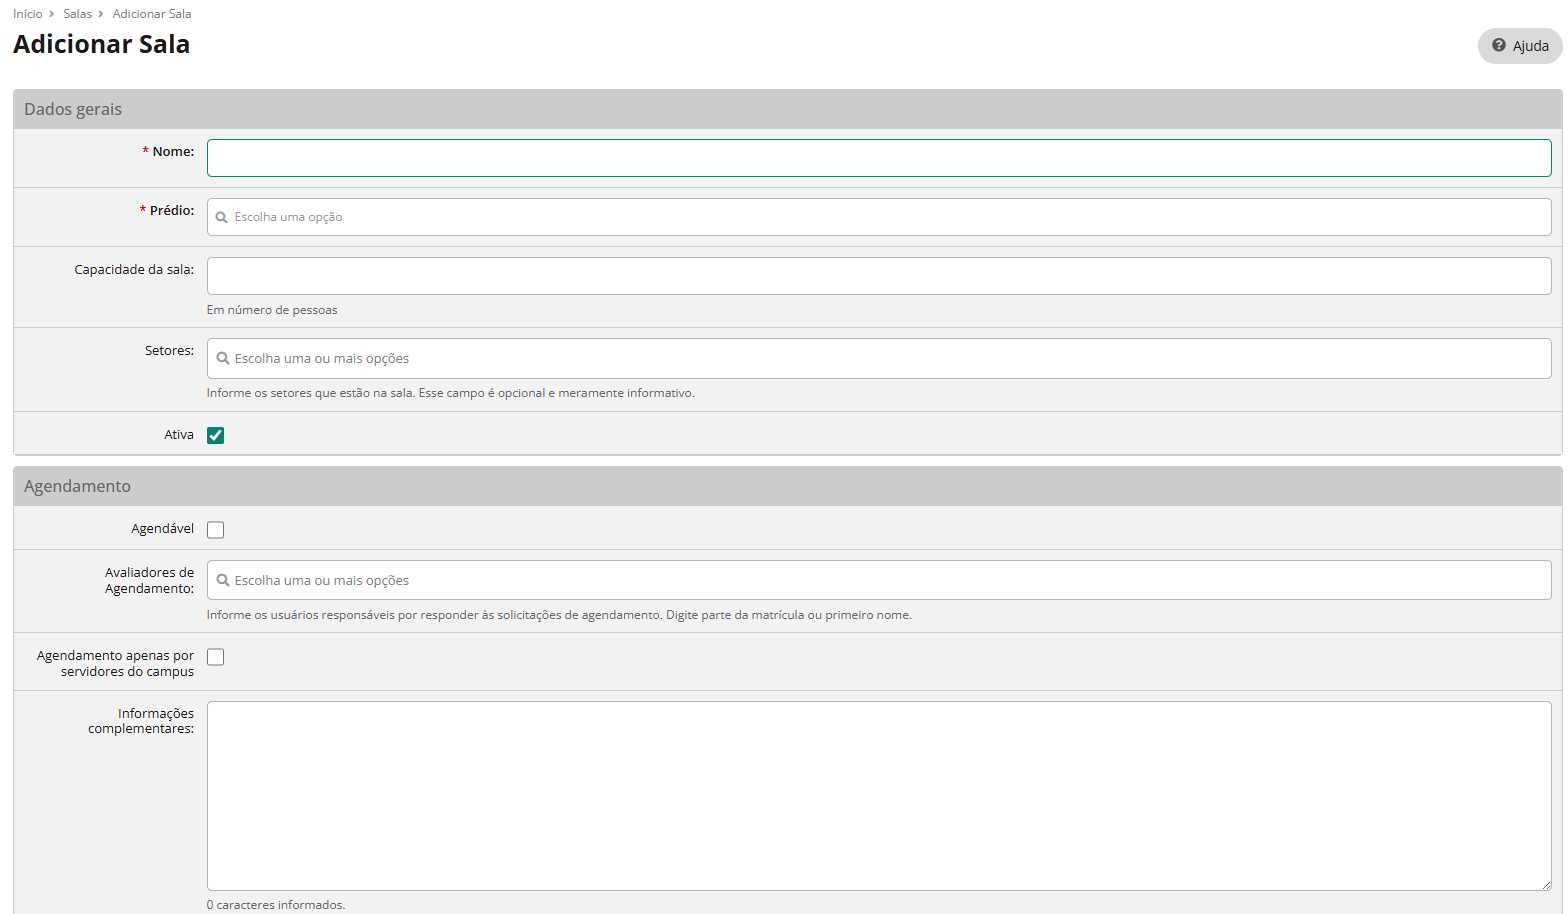Viewport: 1568px width, 914px height.
Task: Open the Prédio selection dropdown
Action: pyautogui.click(x=878, y=217)
